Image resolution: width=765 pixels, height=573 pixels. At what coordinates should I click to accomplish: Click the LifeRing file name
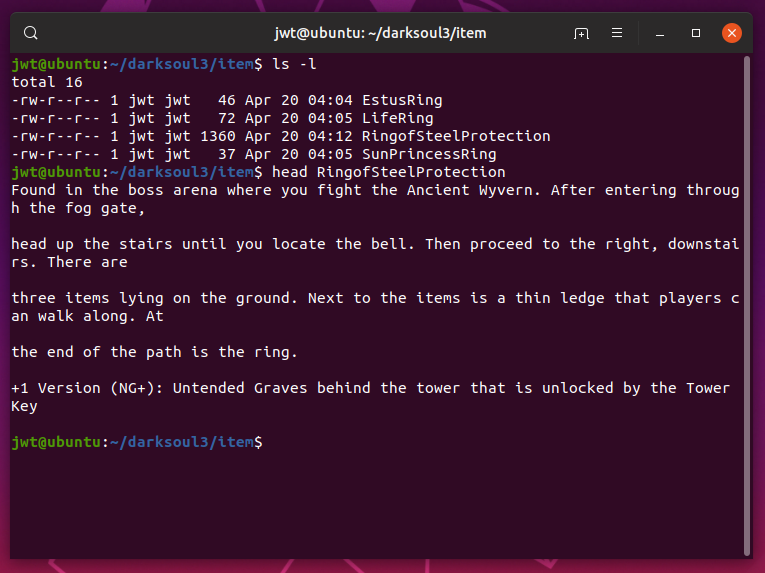click(x=398, y=118)
